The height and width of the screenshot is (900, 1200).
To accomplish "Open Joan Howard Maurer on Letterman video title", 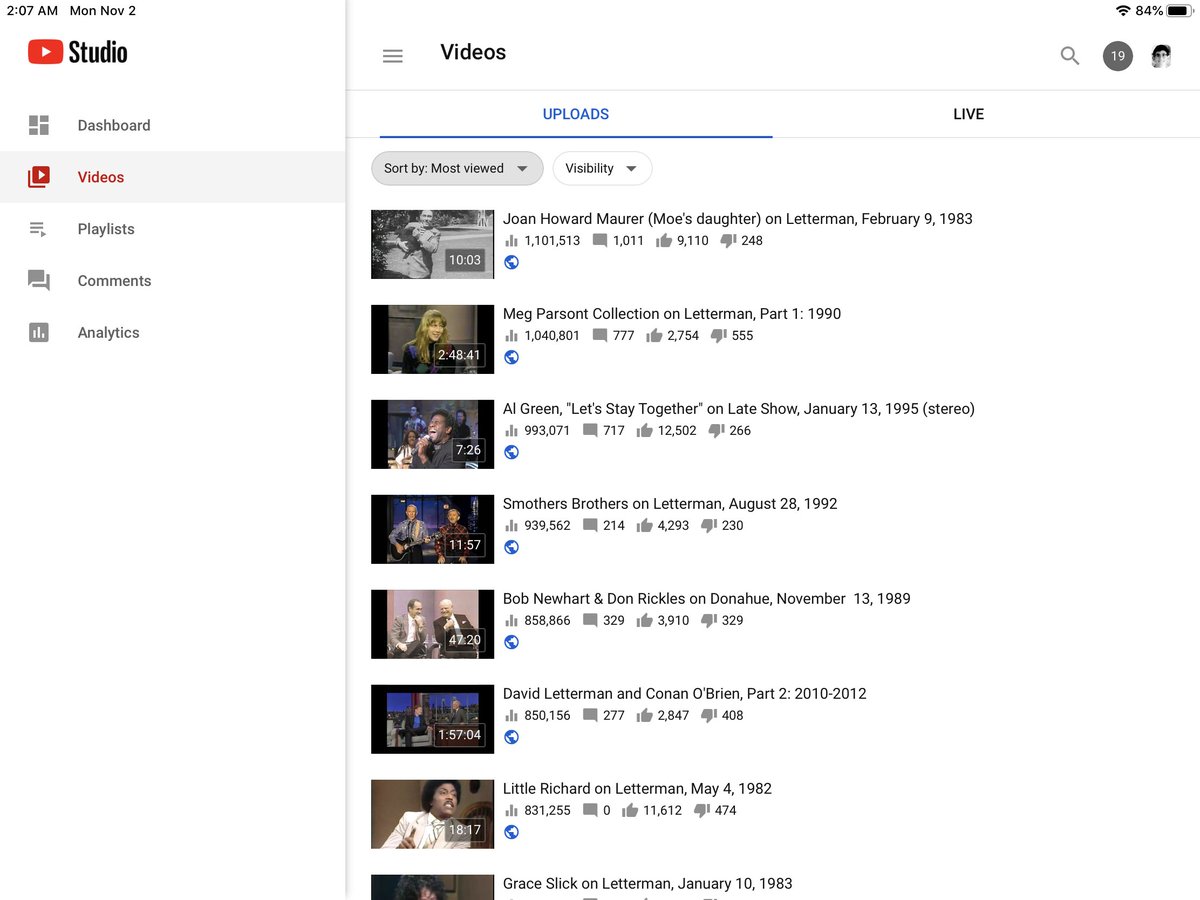I will pyautogui.click(x=738, y=219).
